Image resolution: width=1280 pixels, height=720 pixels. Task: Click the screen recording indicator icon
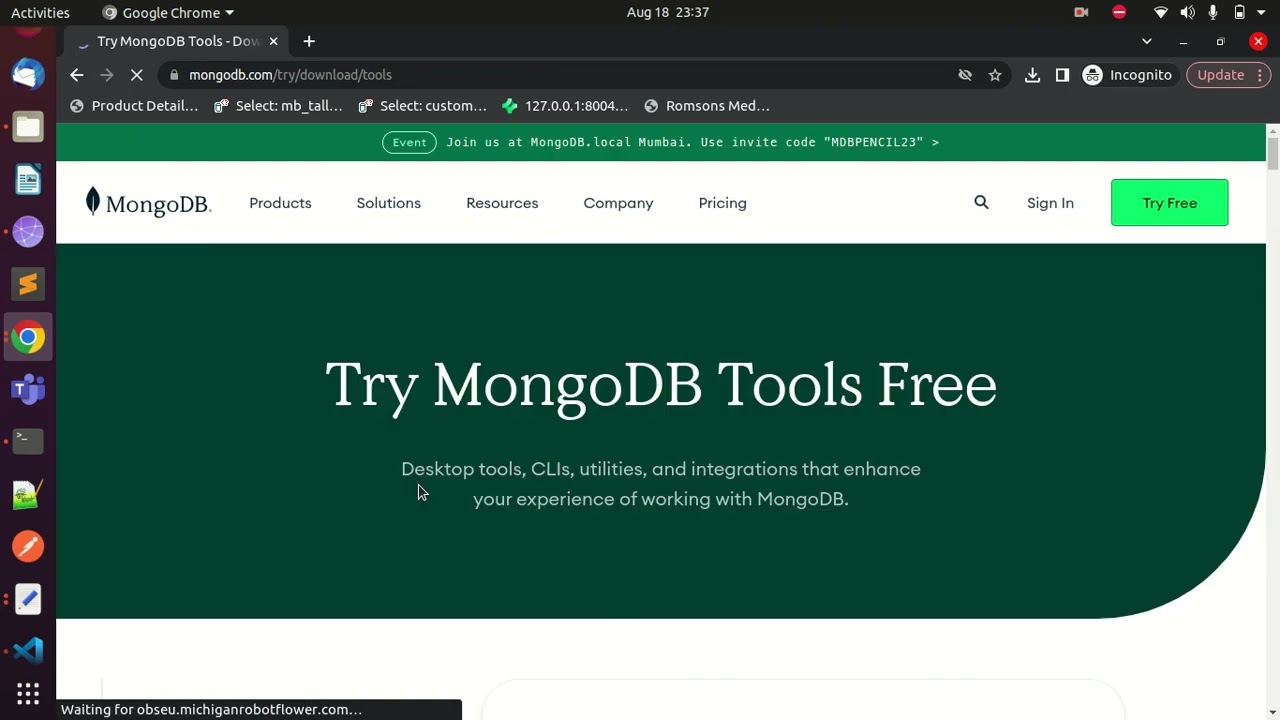pos(1081,12)
